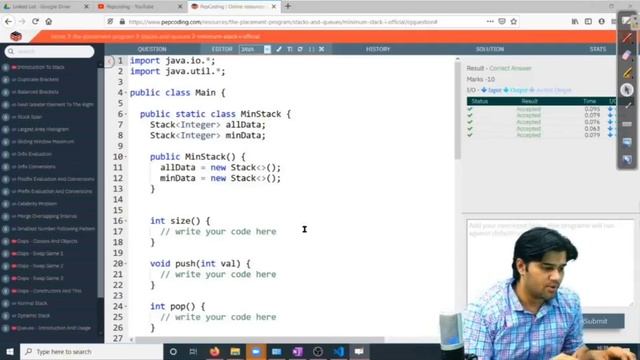Screen dimensions: 640x360
Task: Click the editor horizontal scrollbar
Action: pos(260,340)
